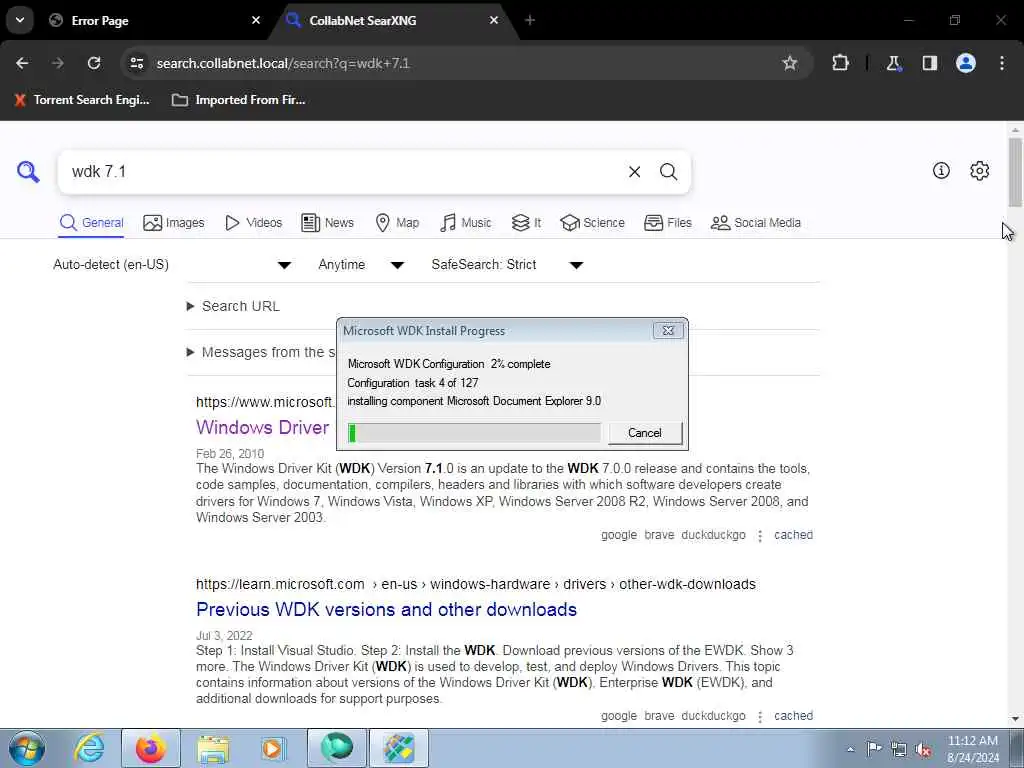Viewport: 1024px width, 768px height.
Task: Close the Error Page tab
Action: 256,20
